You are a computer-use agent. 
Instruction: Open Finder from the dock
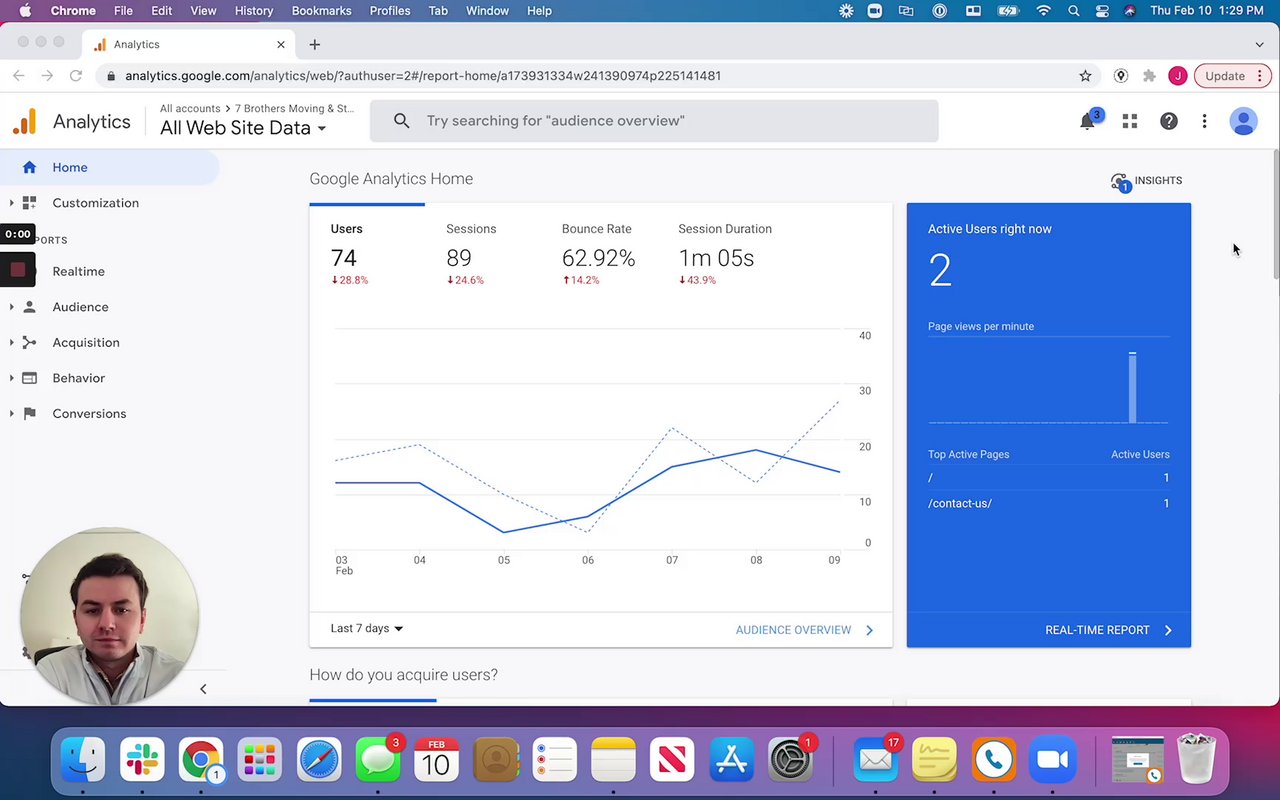tap(83, 761)
